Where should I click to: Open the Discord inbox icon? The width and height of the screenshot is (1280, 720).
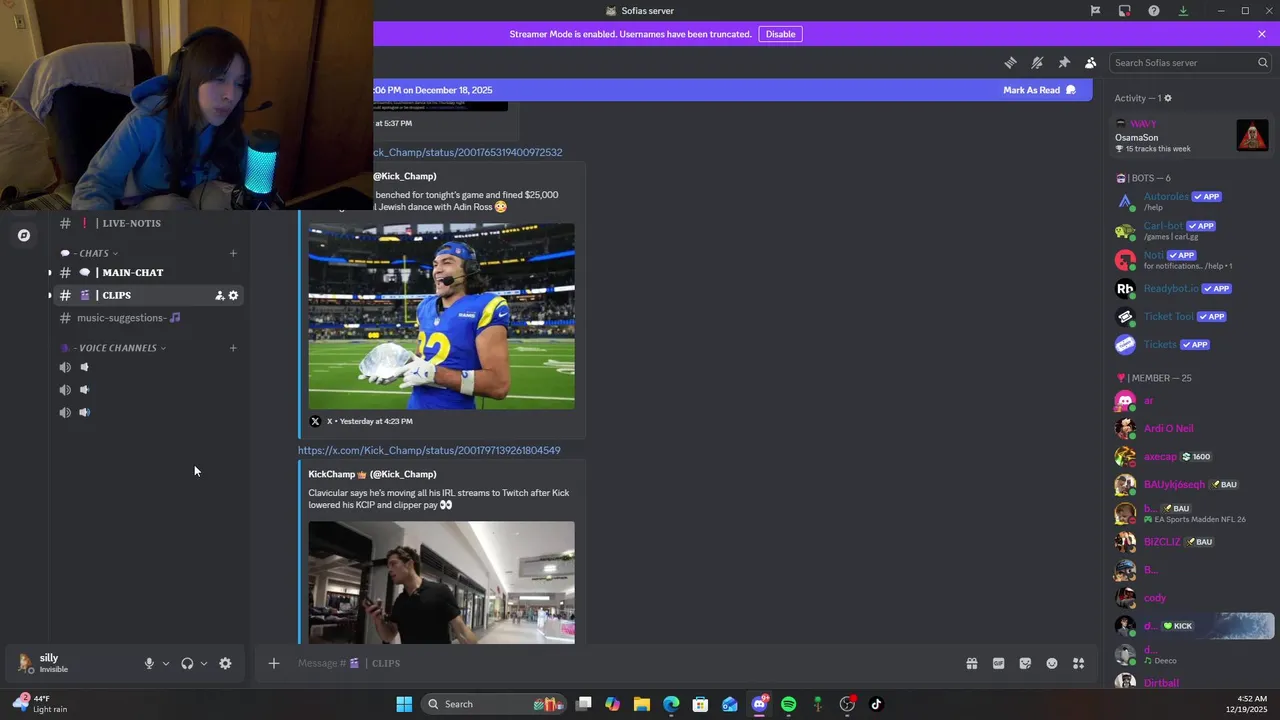[1124, 11]
